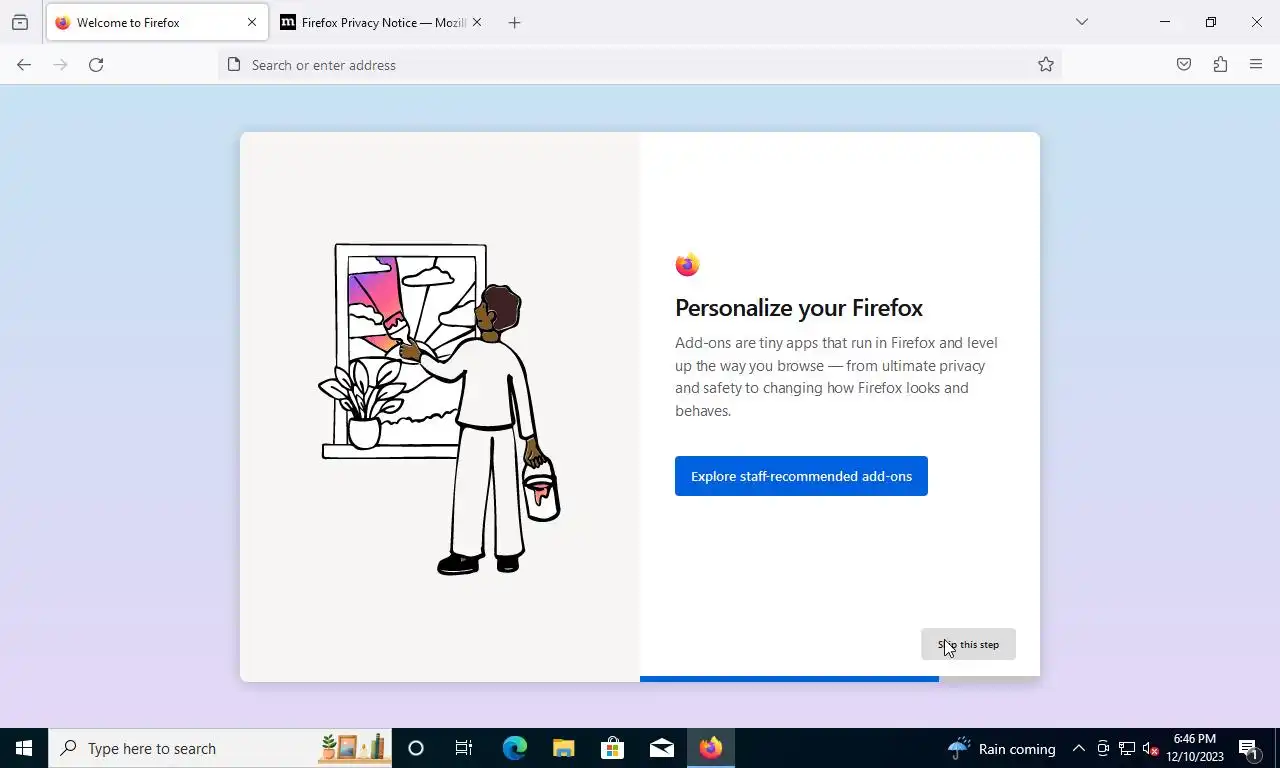The image size is (1280, 768).
Task: Go forward one page
Action: coord(60,65)
